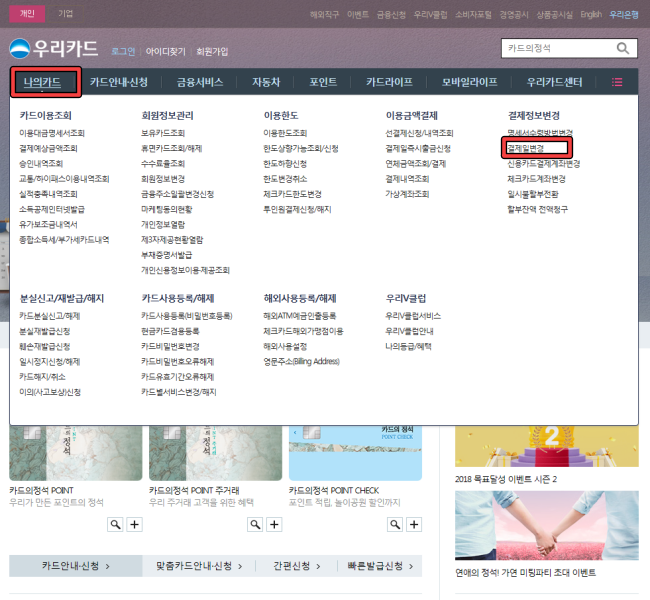The image size is (650, 600).
Task: Click the 회원가입 link
Action: [x=212, y=51]
